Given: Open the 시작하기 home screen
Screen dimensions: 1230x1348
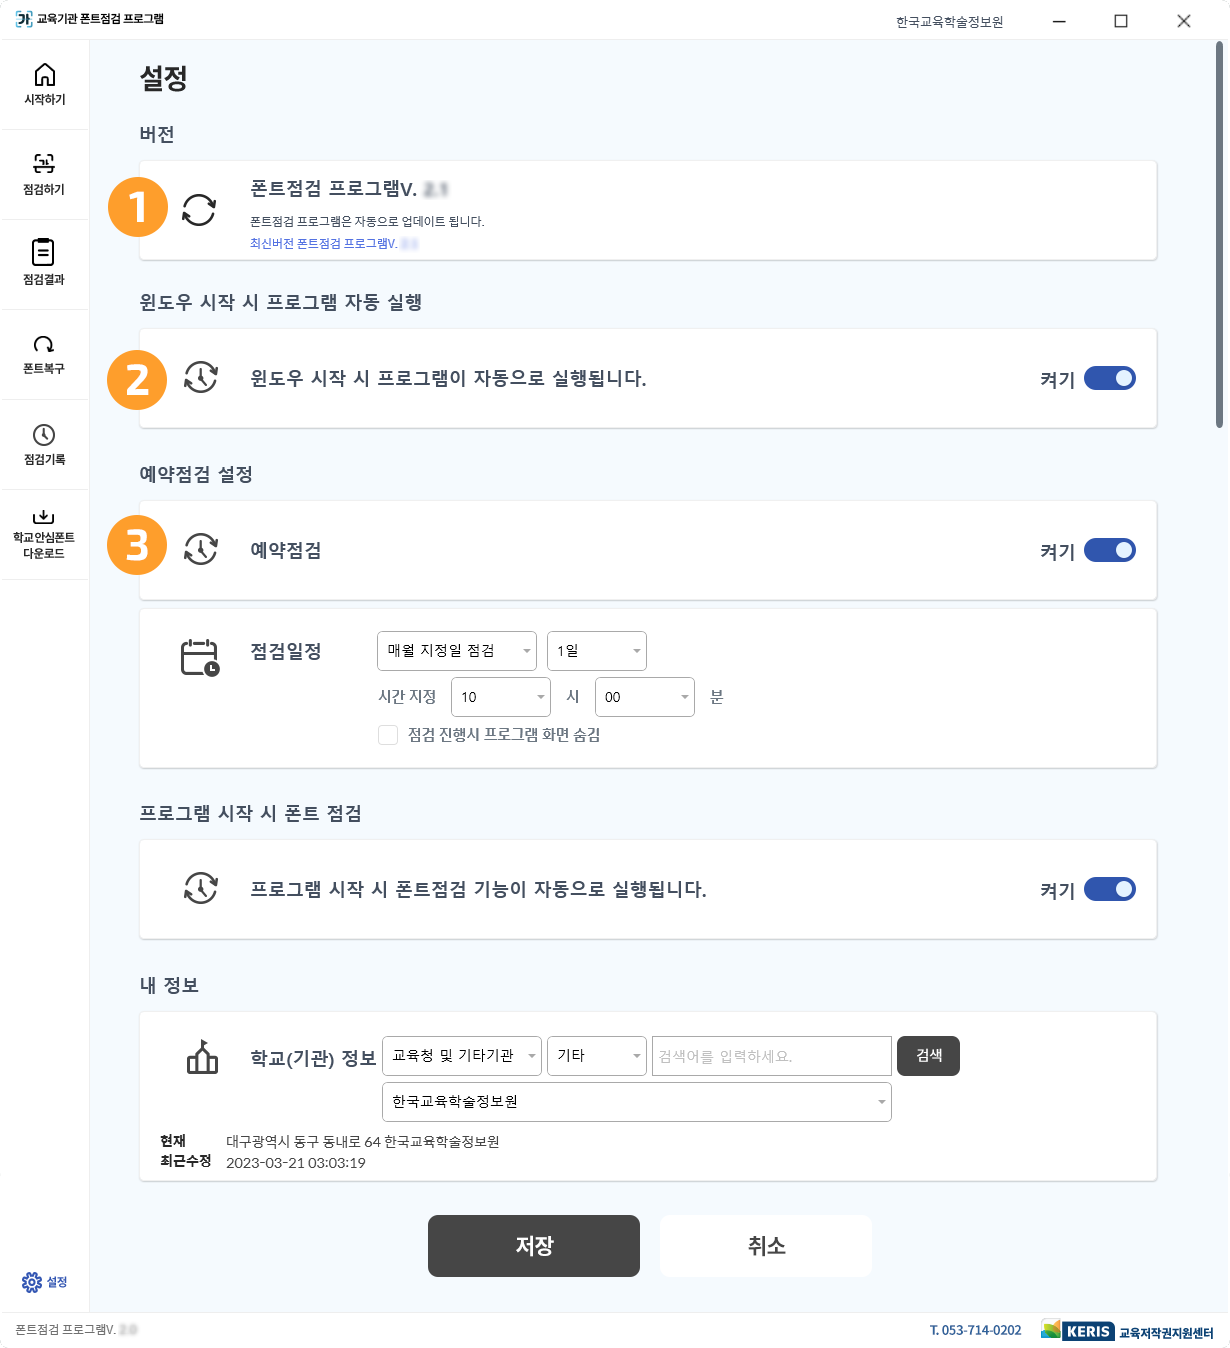Looking at the screenshot, I should (45, 85).
